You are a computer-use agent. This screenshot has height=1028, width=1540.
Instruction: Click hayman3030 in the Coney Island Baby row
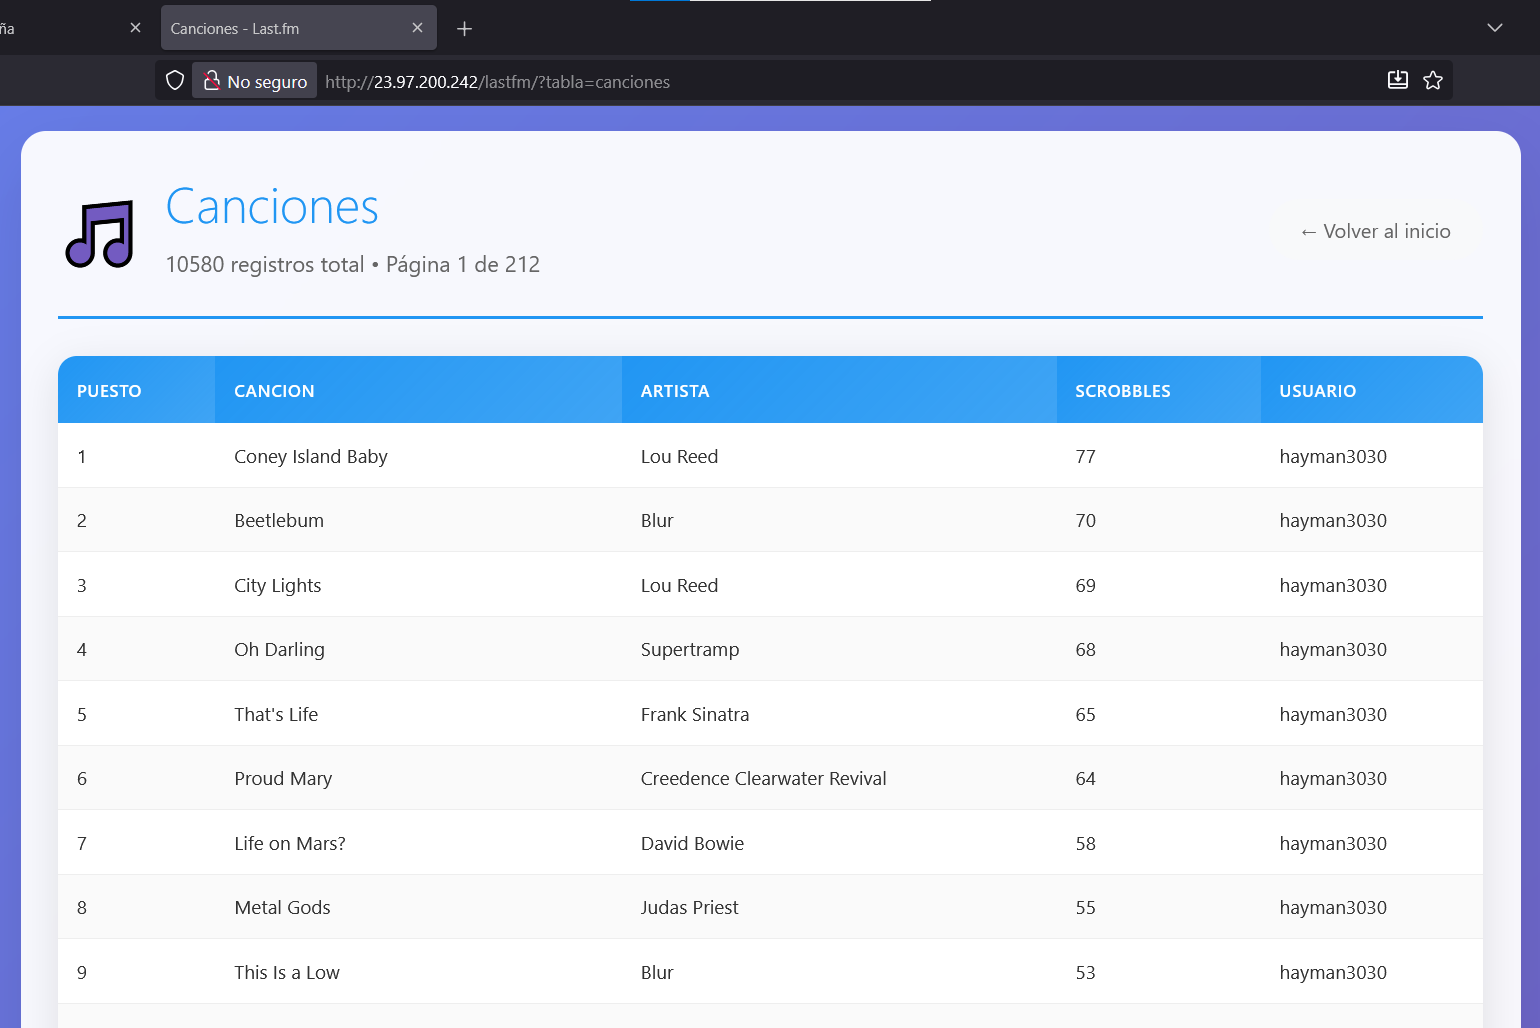[x=1333, y=457]
